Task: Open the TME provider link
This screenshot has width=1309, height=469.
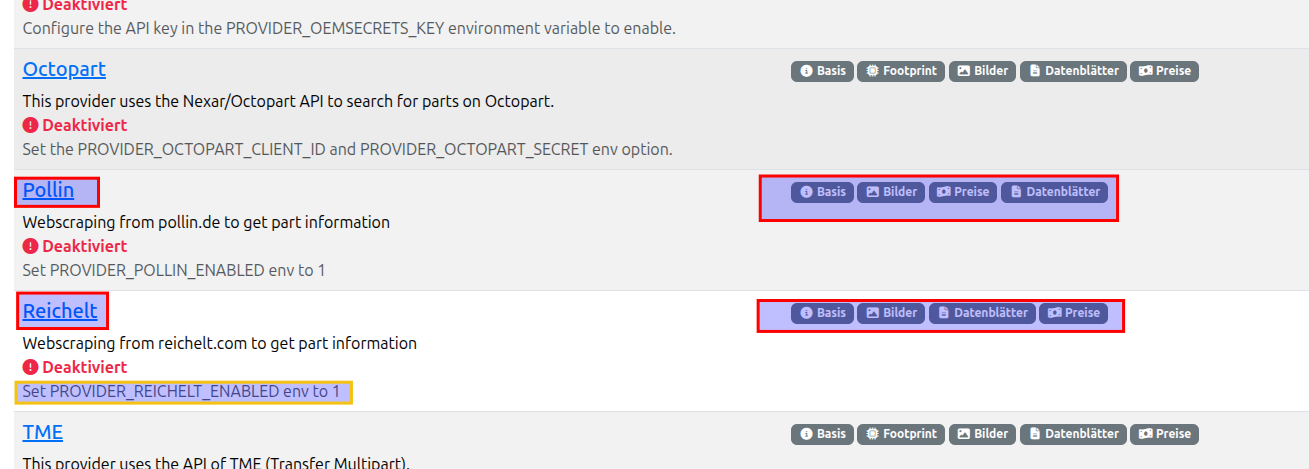Action: click(43, 432)
